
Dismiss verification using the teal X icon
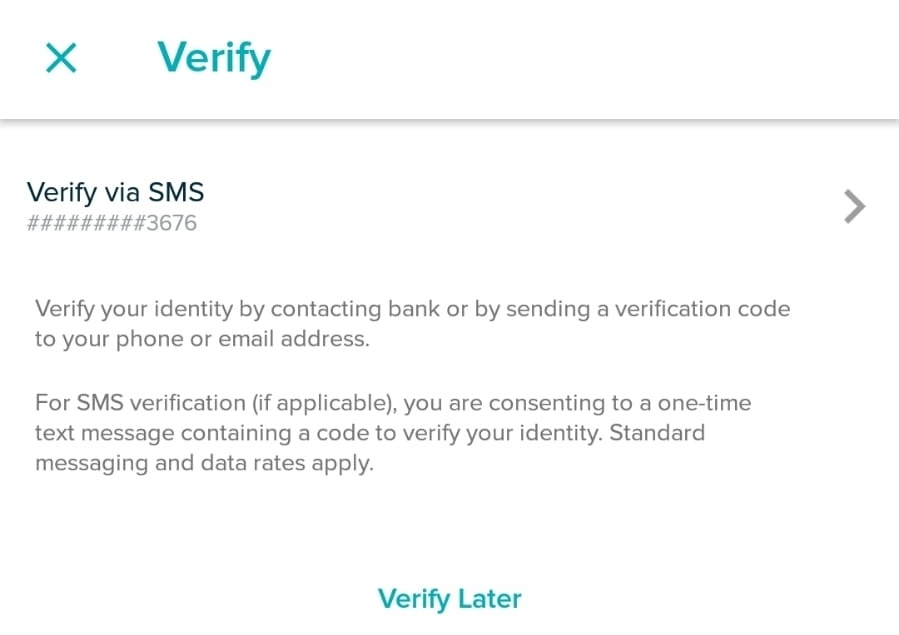coord(61,58)
